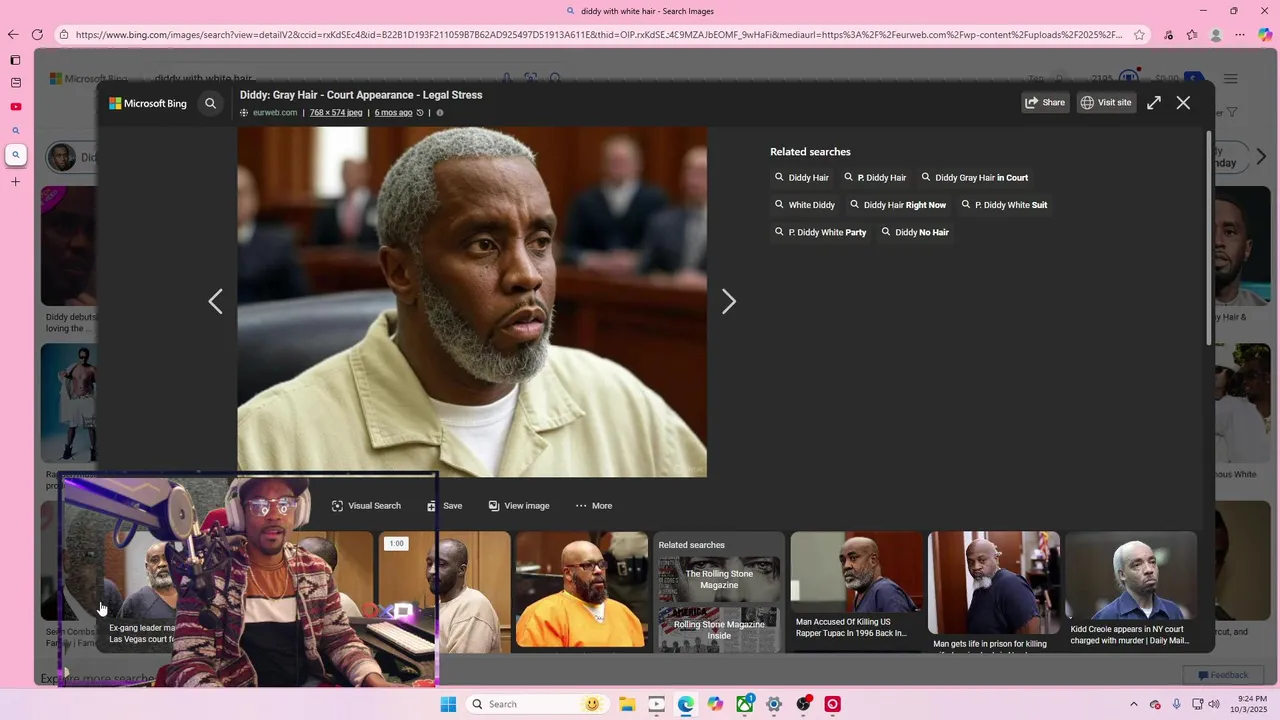Open the More options menu
Screen dimensions: 1280x720
pos(594,506)
